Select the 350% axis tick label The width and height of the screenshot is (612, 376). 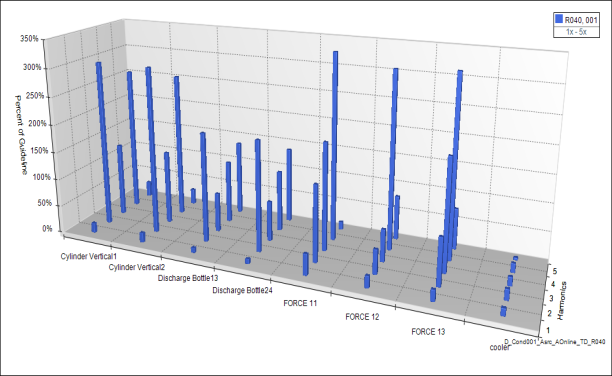[x=30, y=39]
